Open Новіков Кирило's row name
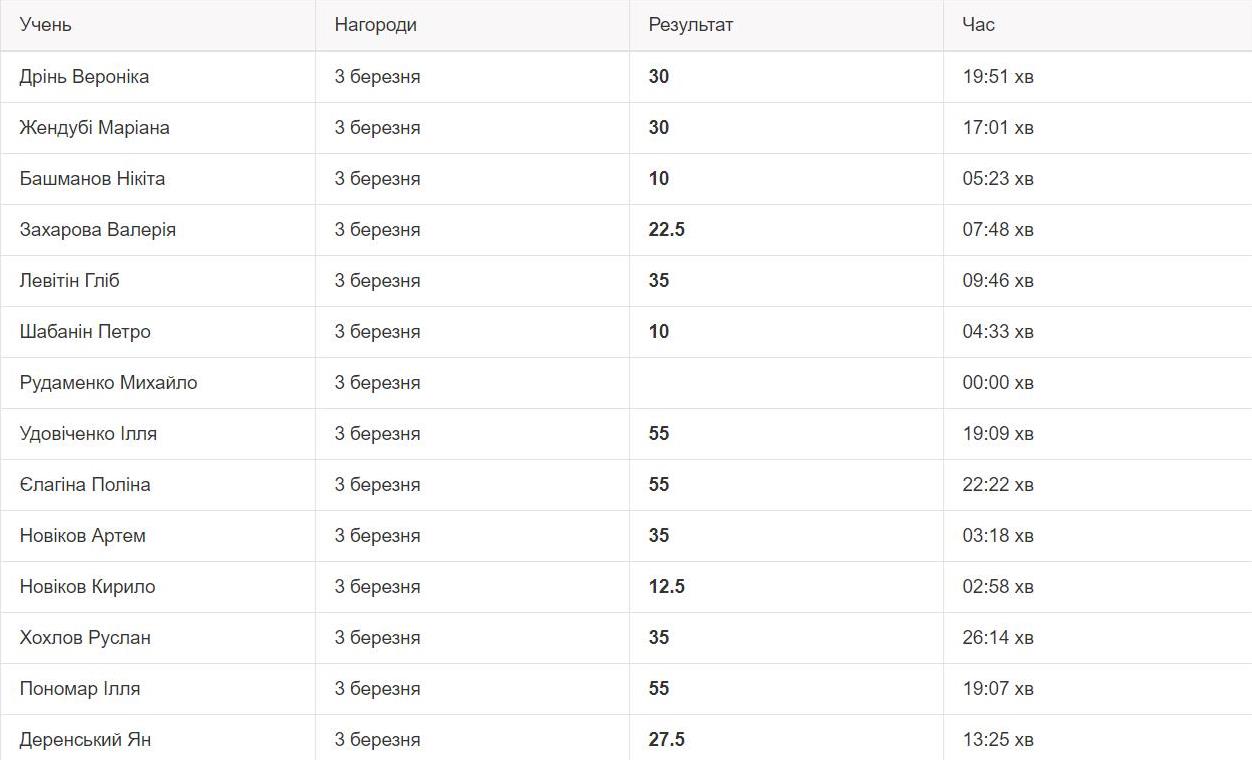This screenshot has height=760, width=1252. (87, 587)
